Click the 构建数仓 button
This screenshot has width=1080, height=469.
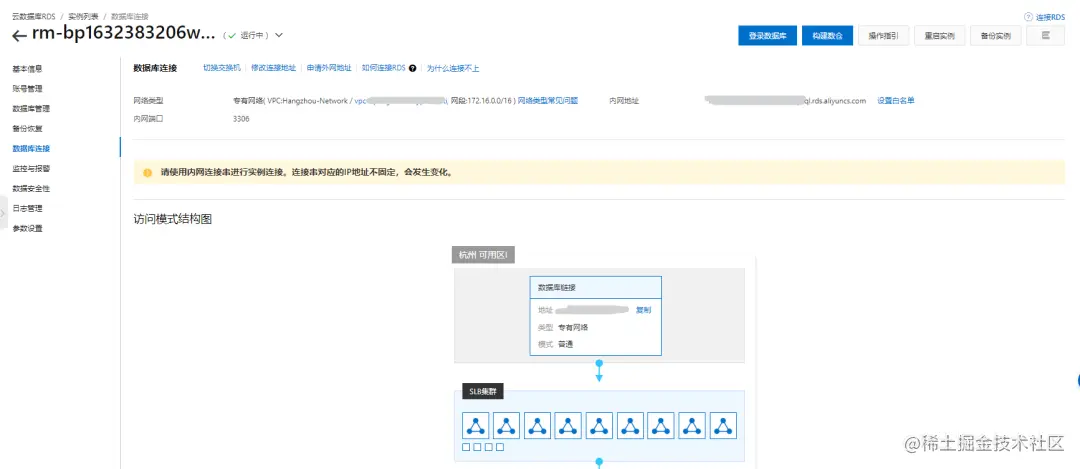click(827, 36)
